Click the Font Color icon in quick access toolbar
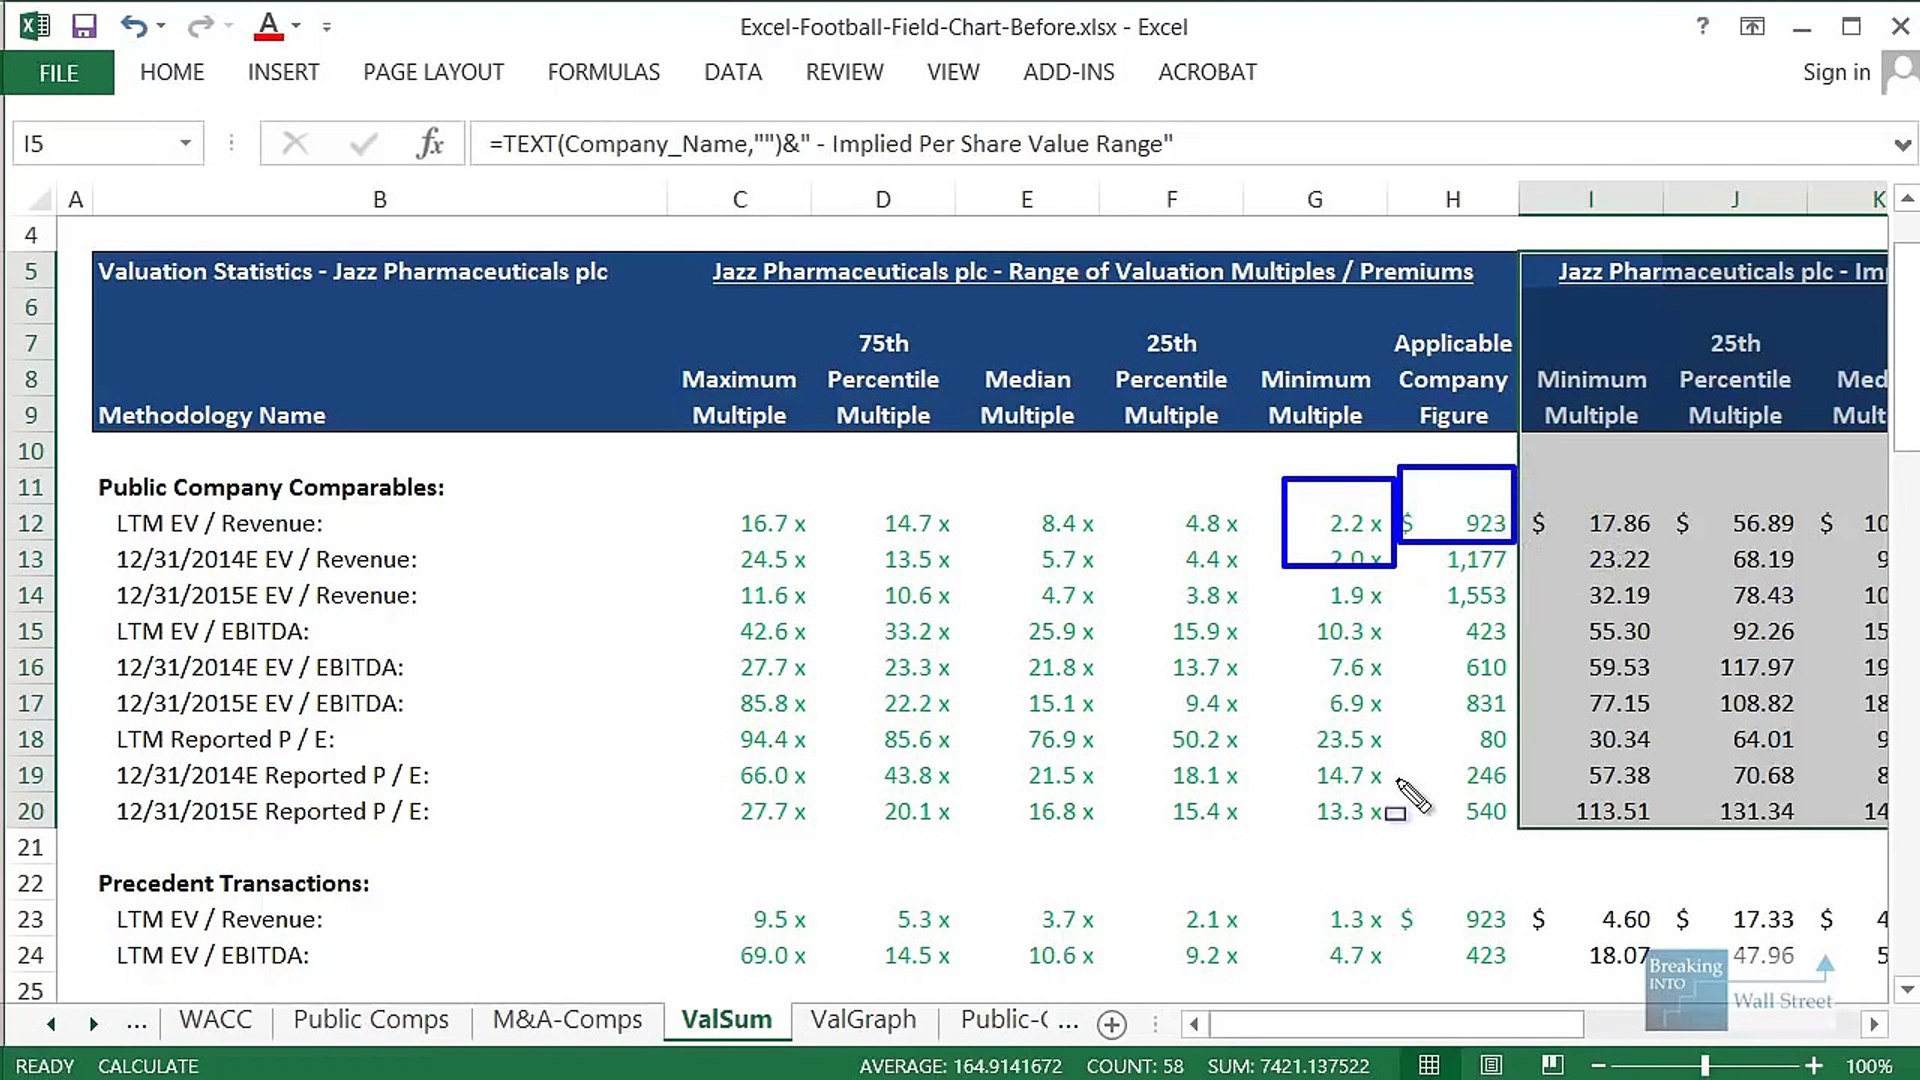Viewport: 1920px width, 1080px height. coord(267,27)
